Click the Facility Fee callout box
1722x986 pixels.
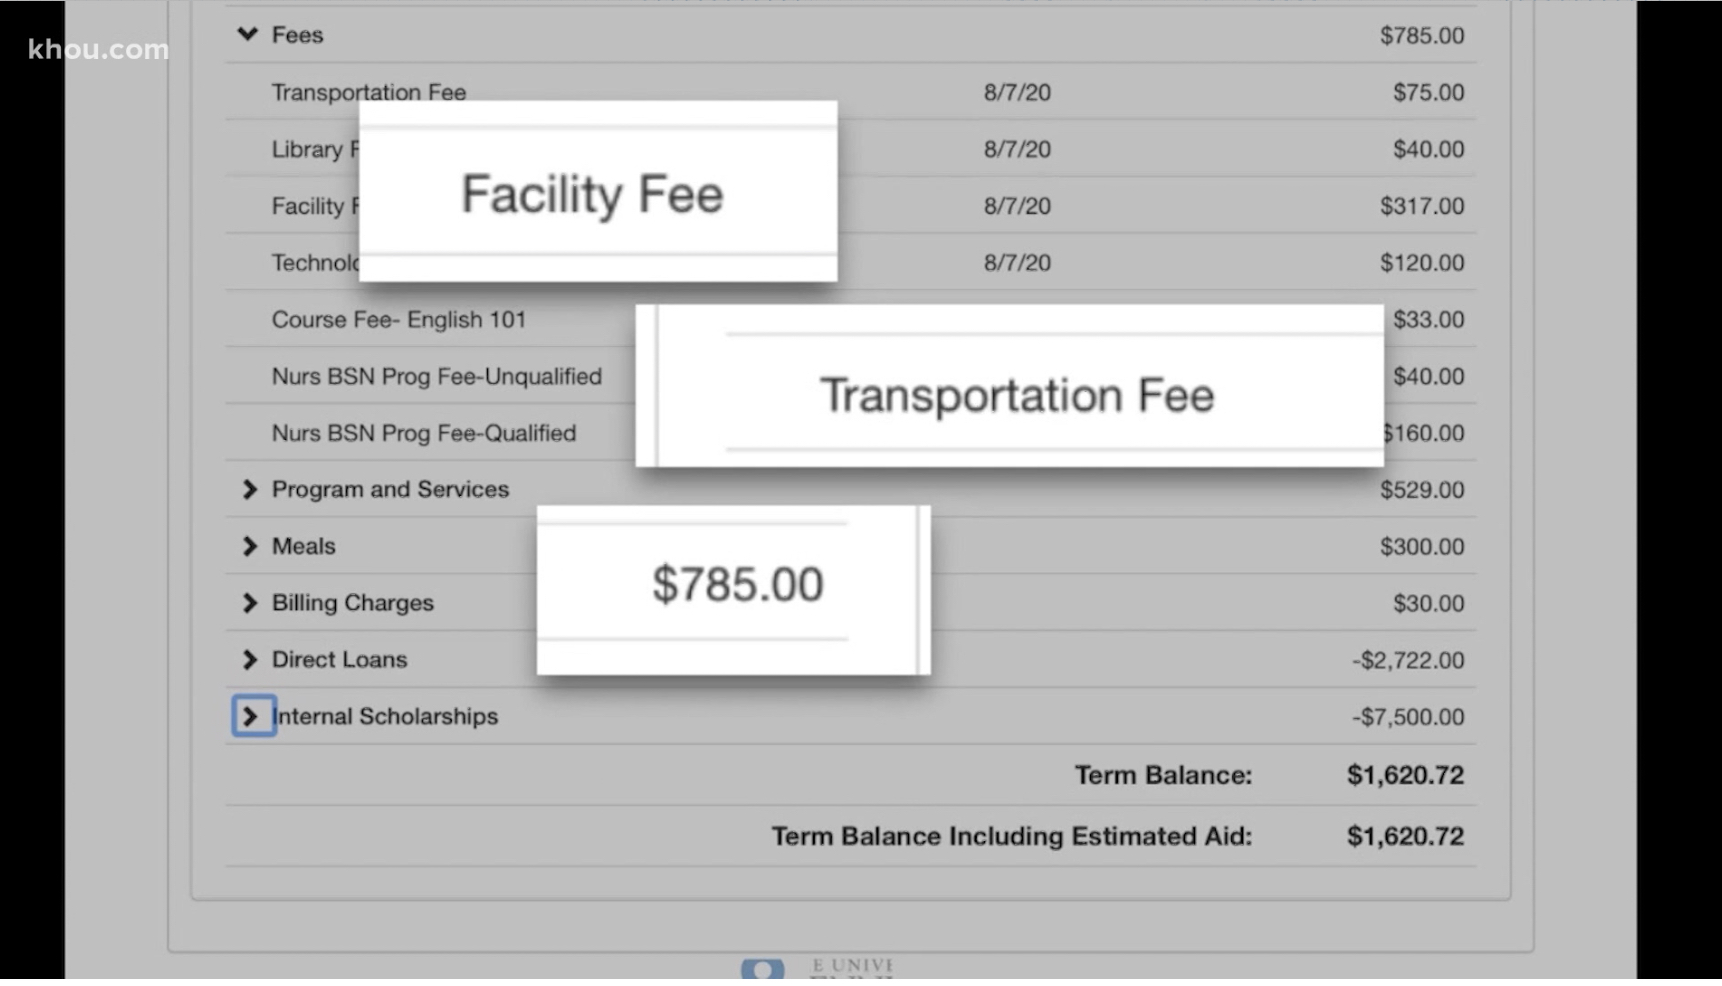coord(597,191)
